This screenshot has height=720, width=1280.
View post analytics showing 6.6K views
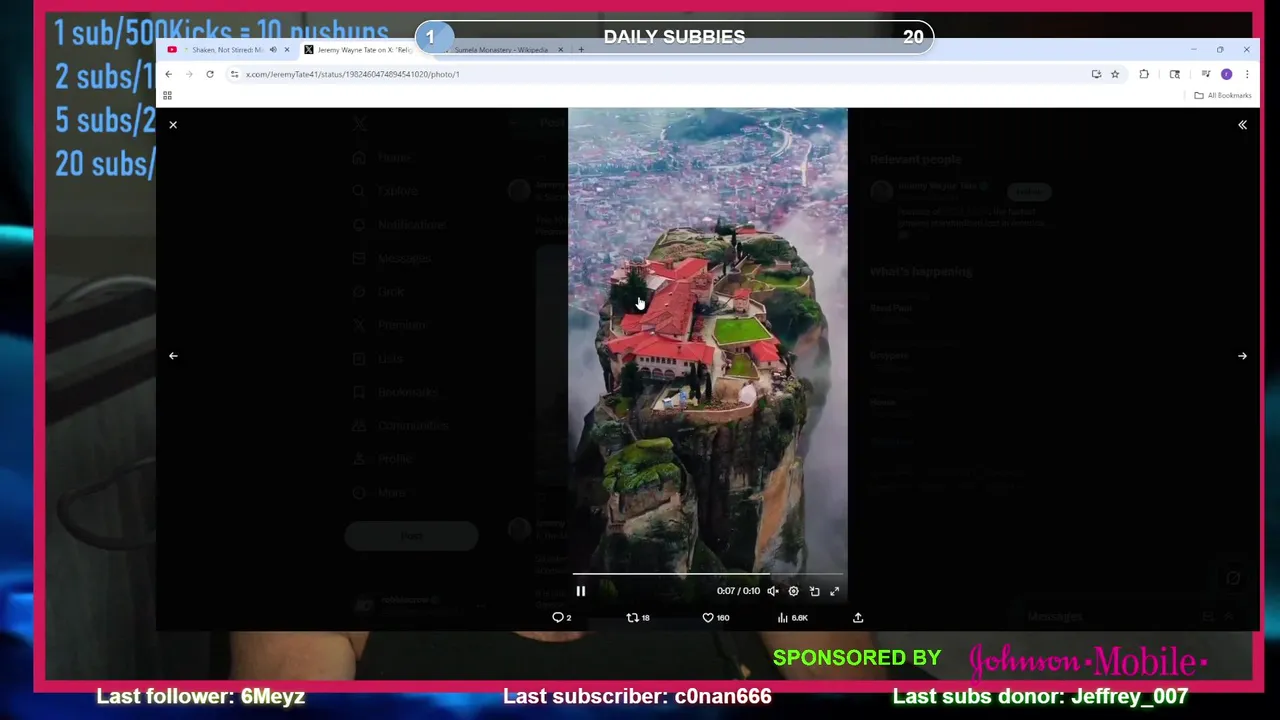pos(792,618)
